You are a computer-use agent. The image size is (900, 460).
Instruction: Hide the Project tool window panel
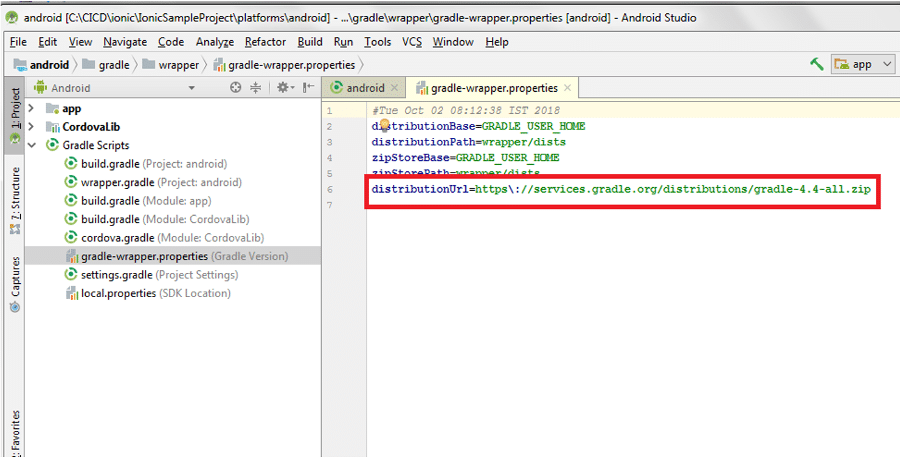308,88
